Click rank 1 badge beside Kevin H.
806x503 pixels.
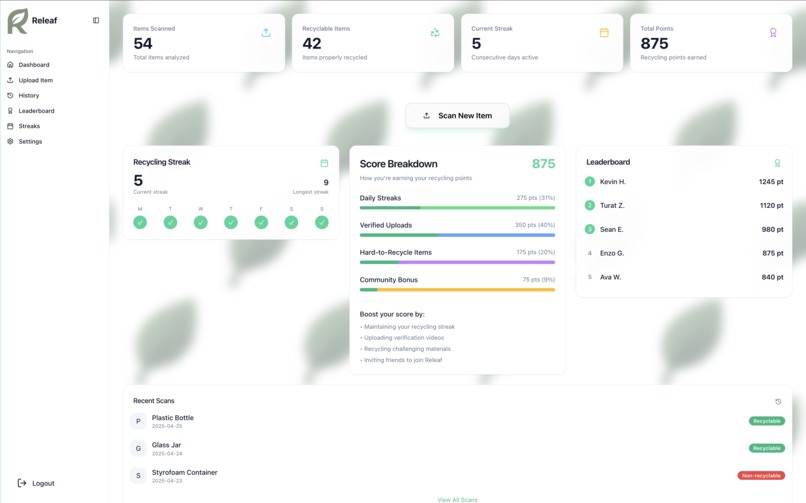coord(590,181)
